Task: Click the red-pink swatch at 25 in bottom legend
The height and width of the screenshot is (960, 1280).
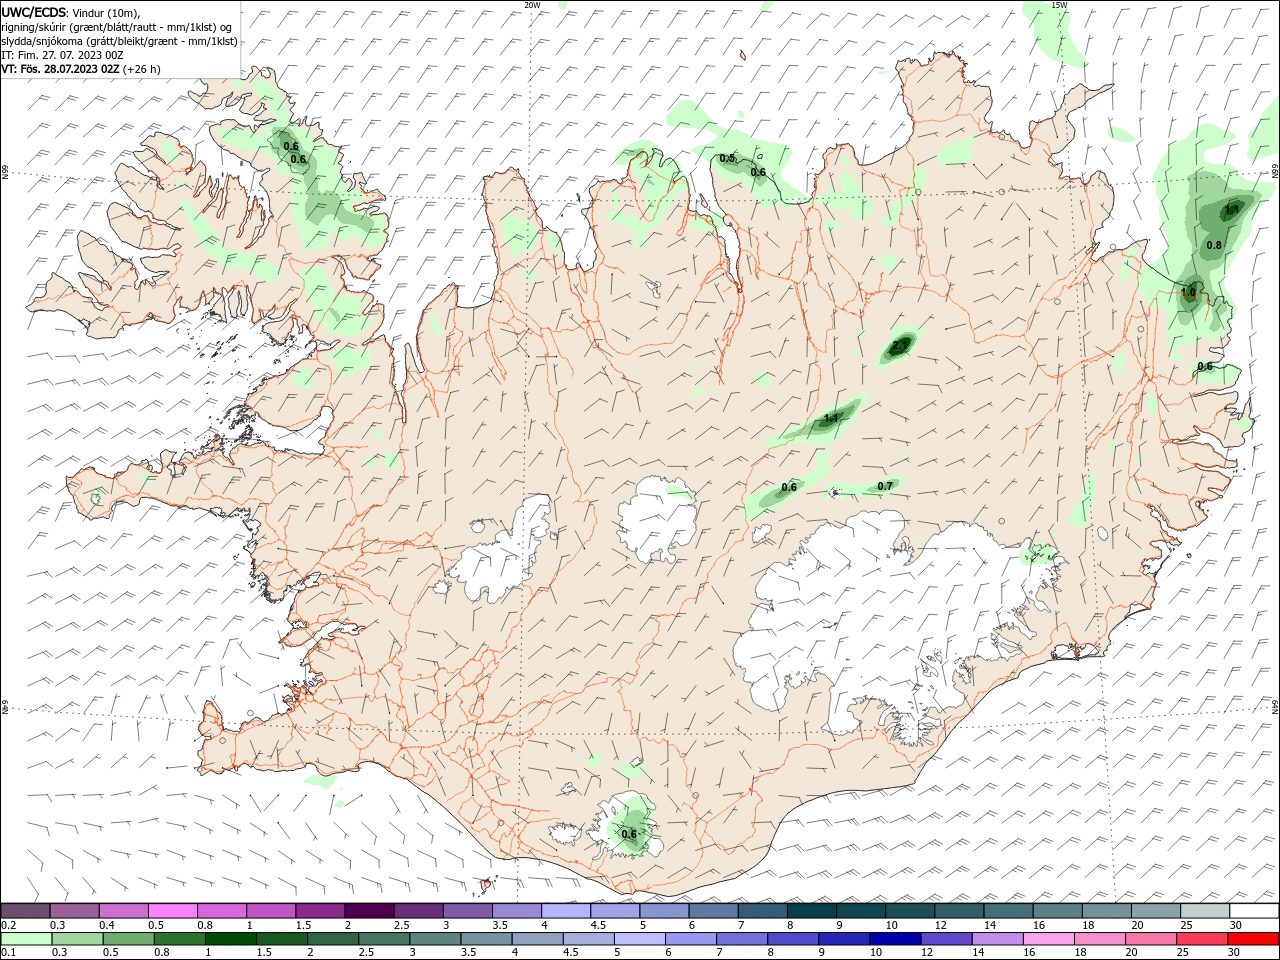Action: coord(1202,939)
